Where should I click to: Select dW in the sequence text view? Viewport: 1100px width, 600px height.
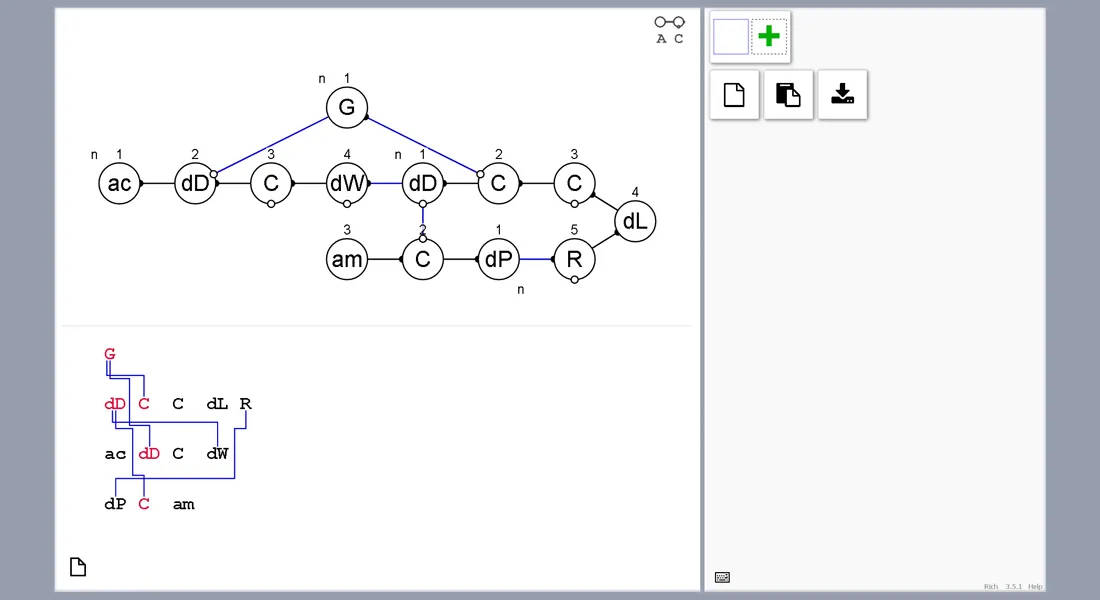[217, 454]
